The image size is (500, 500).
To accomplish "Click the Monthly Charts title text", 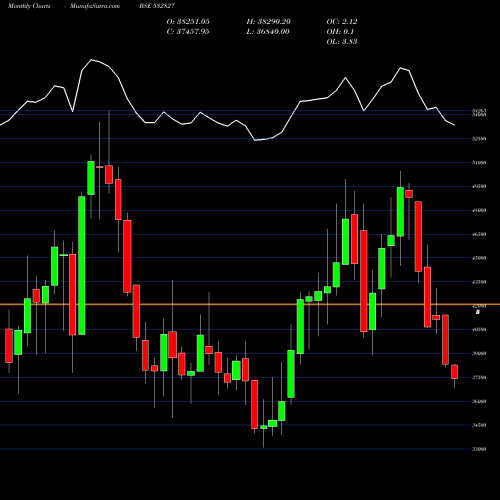I will (29, 6).
